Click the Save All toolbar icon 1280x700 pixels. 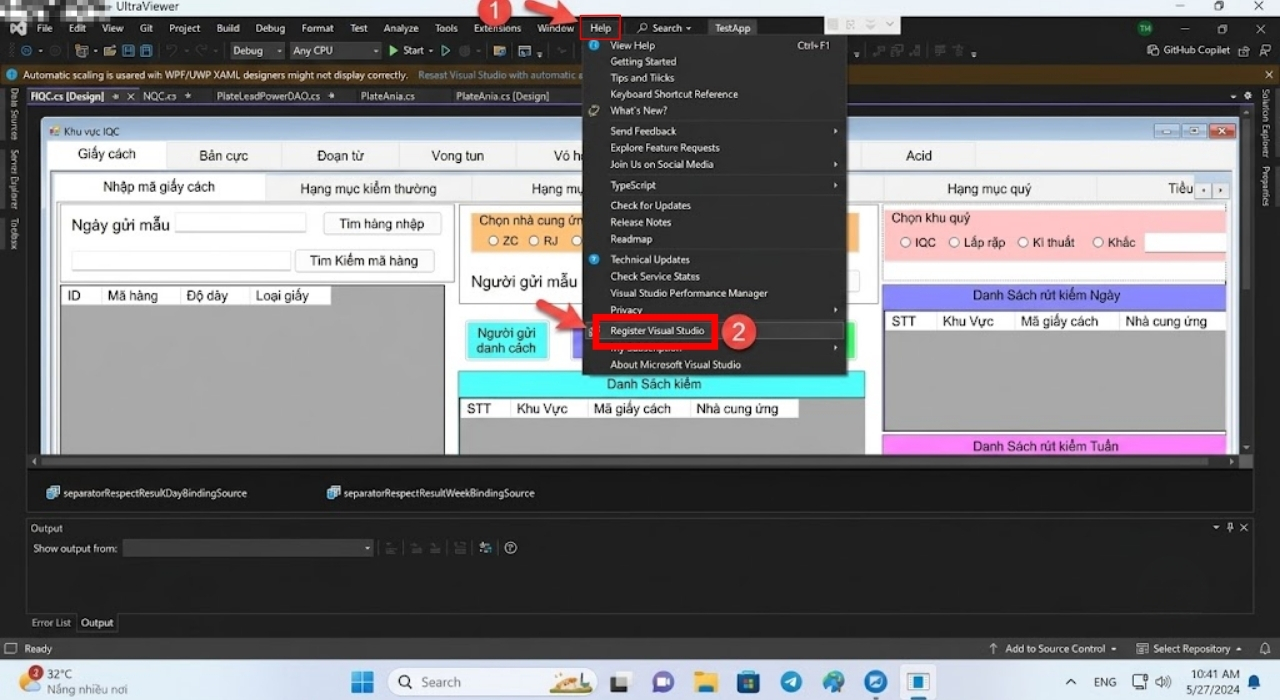(146, 51)
